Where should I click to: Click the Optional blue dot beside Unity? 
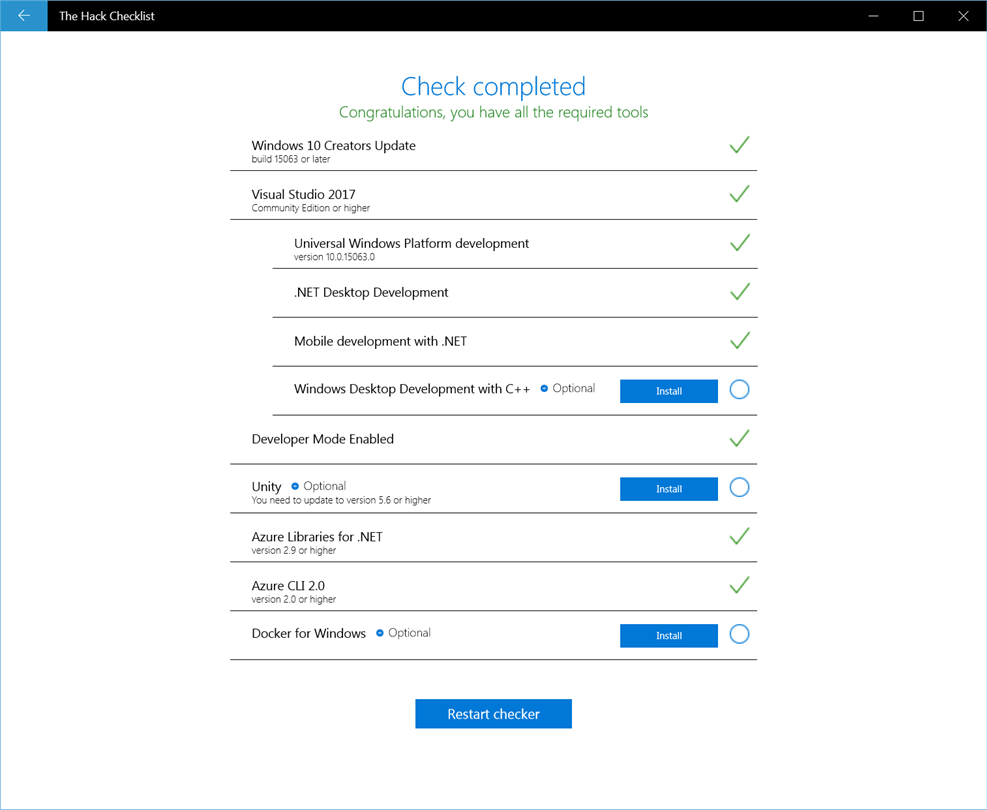295,486
